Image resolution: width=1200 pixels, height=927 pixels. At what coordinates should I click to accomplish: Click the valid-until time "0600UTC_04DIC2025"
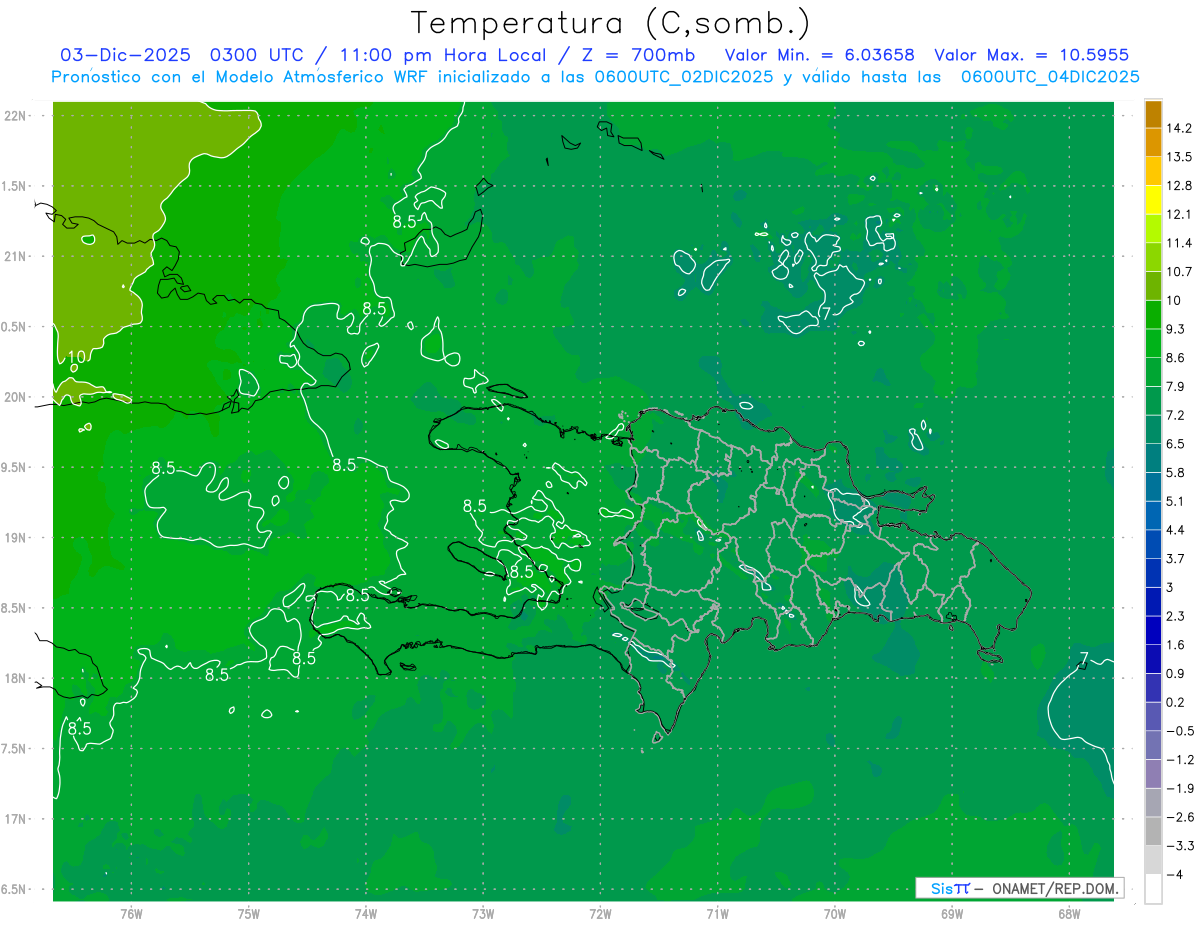point(1050,77)
